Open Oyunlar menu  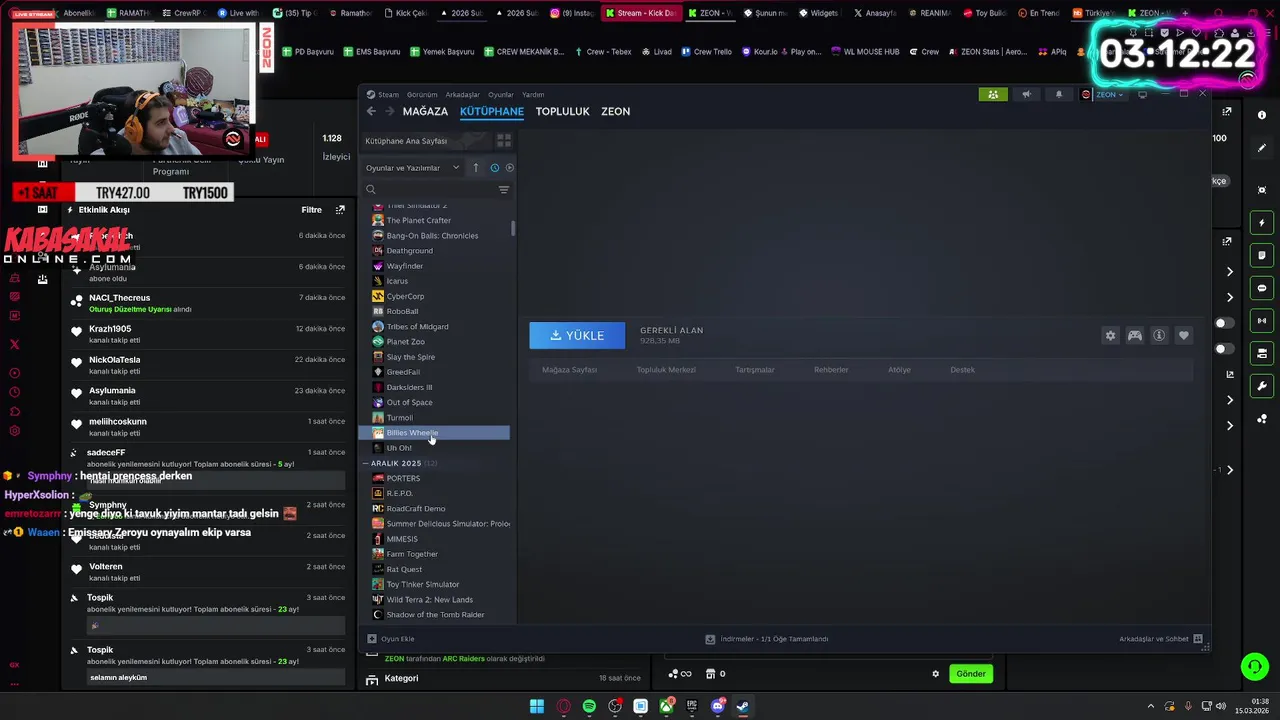click(x=500, y=94)
